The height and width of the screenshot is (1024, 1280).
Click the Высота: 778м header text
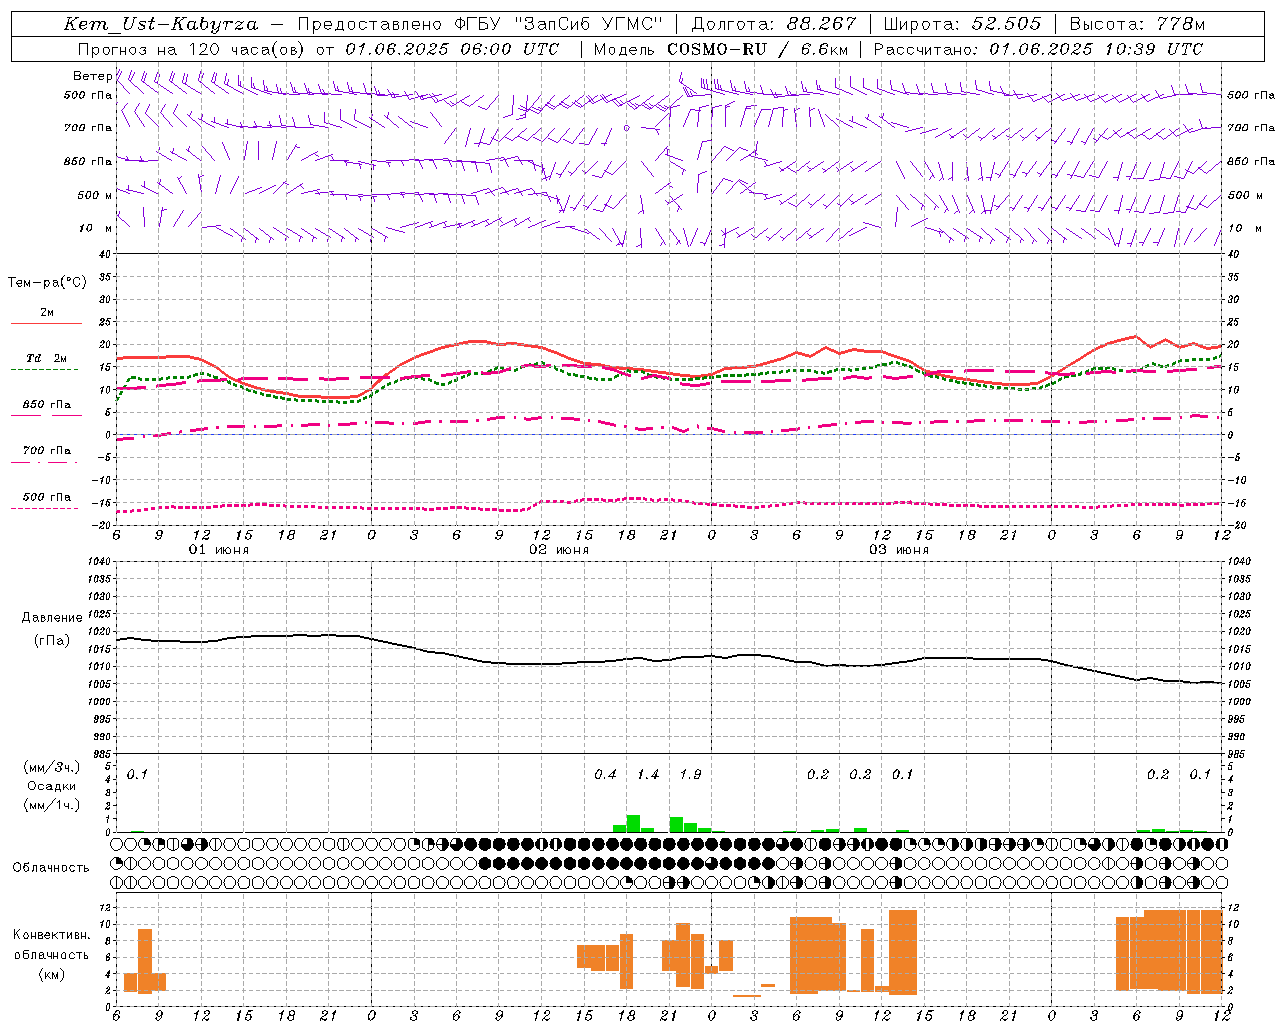1137,24
